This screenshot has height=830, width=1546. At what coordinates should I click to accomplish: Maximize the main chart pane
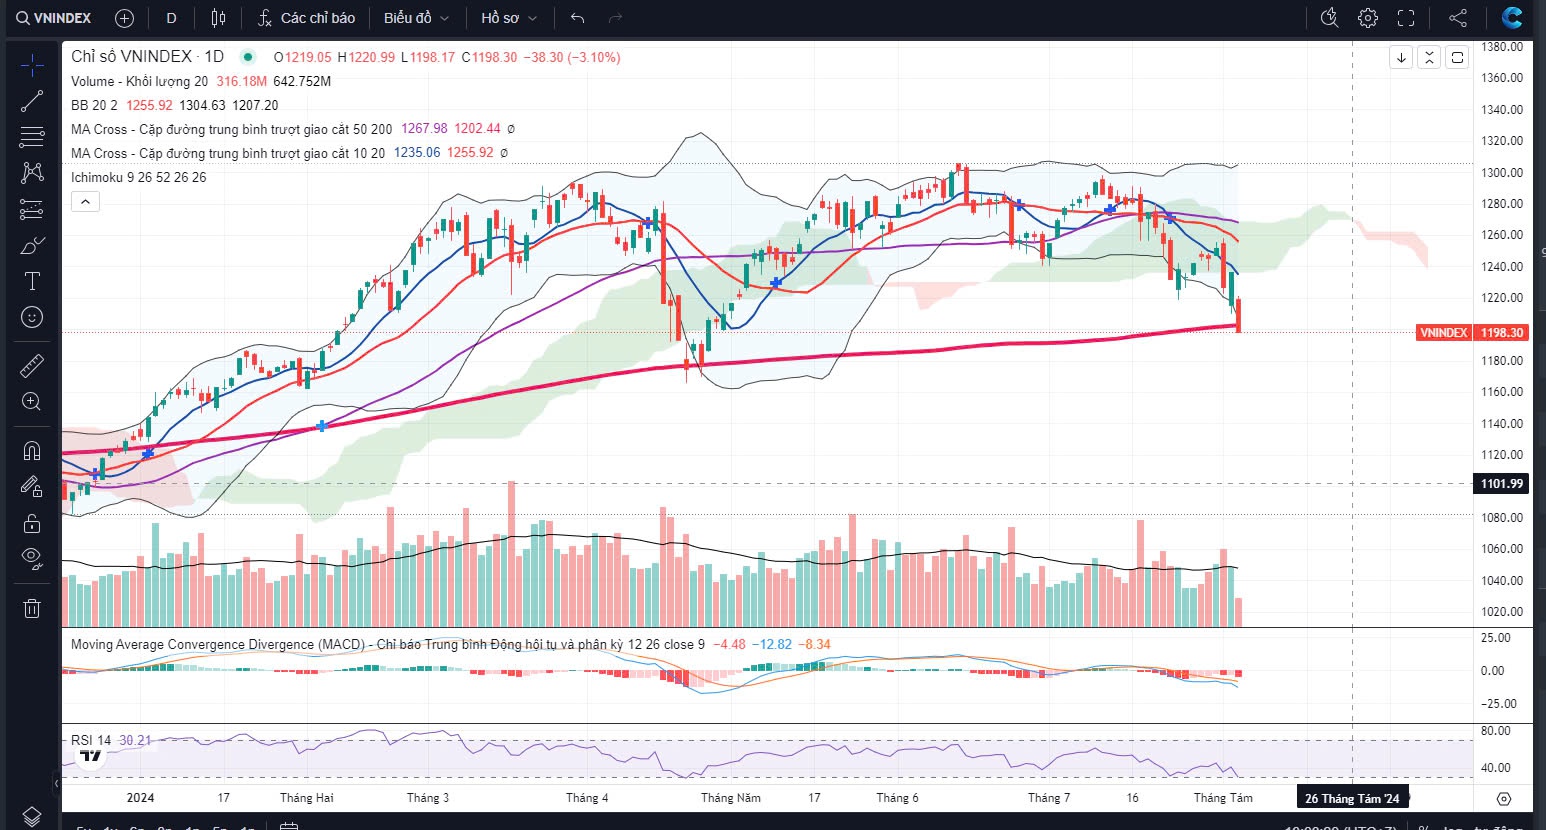tap(1457, 57)
